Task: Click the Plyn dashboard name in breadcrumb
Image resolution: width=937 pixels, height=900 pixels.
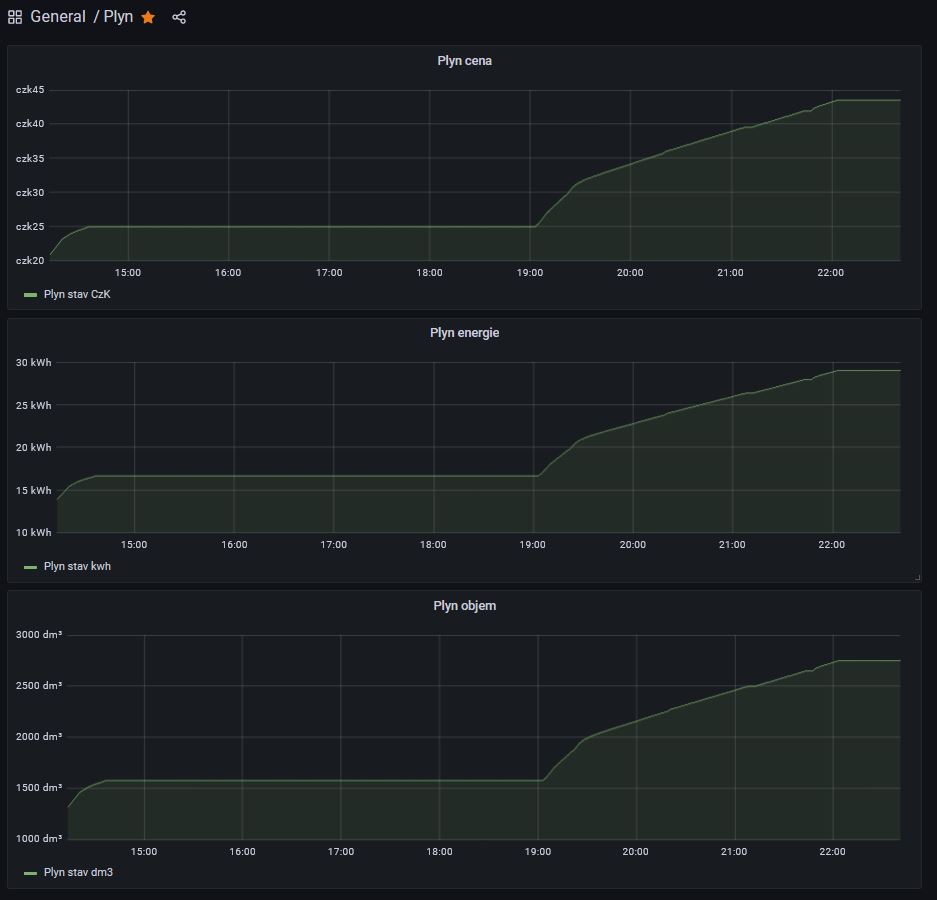Action: click(118, 17)
